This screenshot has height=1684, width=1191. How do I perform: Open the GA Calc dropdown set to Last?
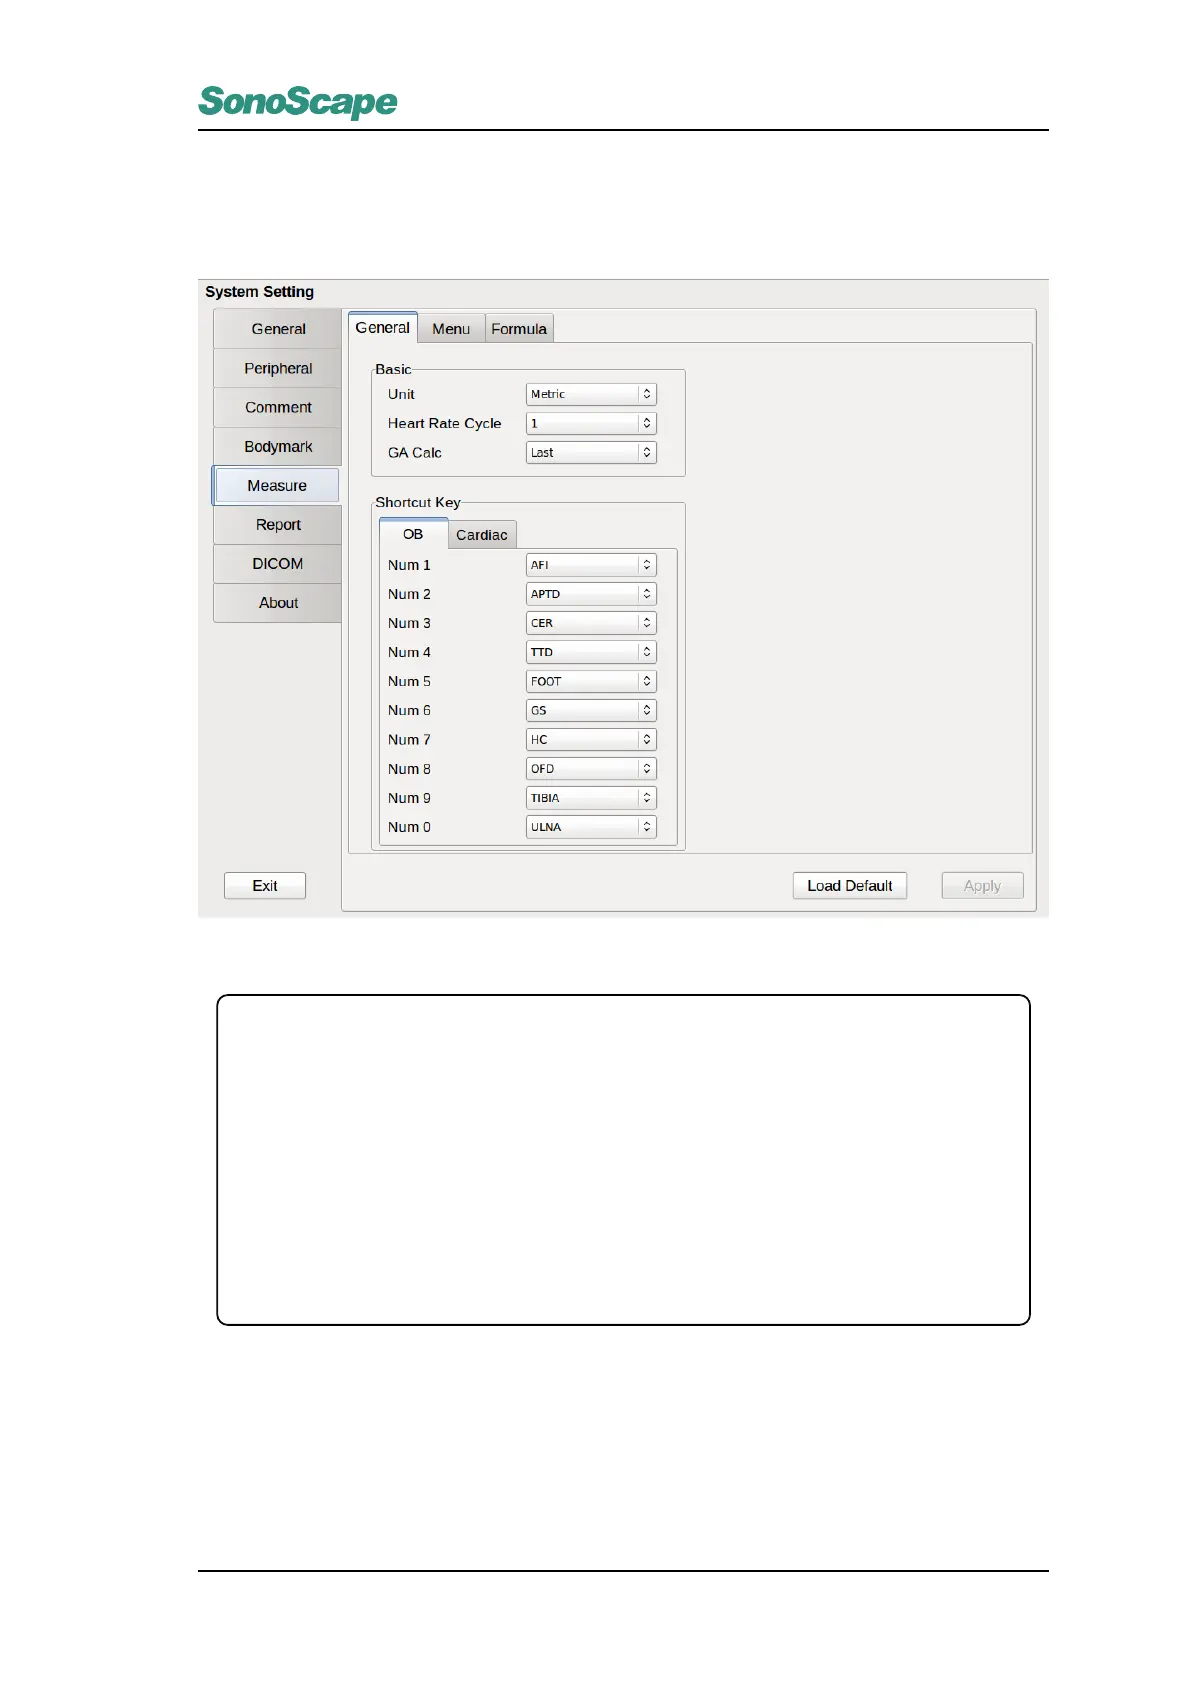tap(591, 452)
